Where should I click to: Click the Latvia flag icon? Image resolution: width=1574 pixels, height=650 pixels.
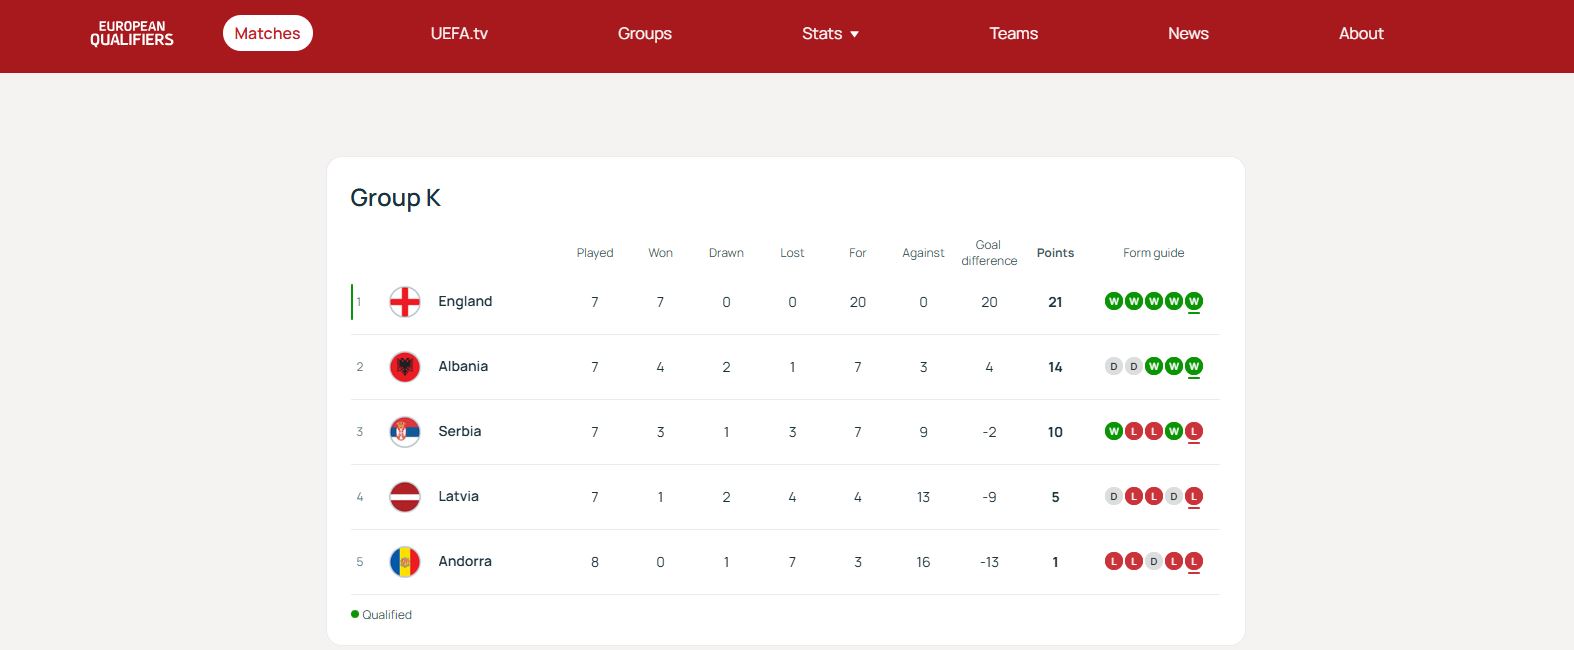pos(405,497)
